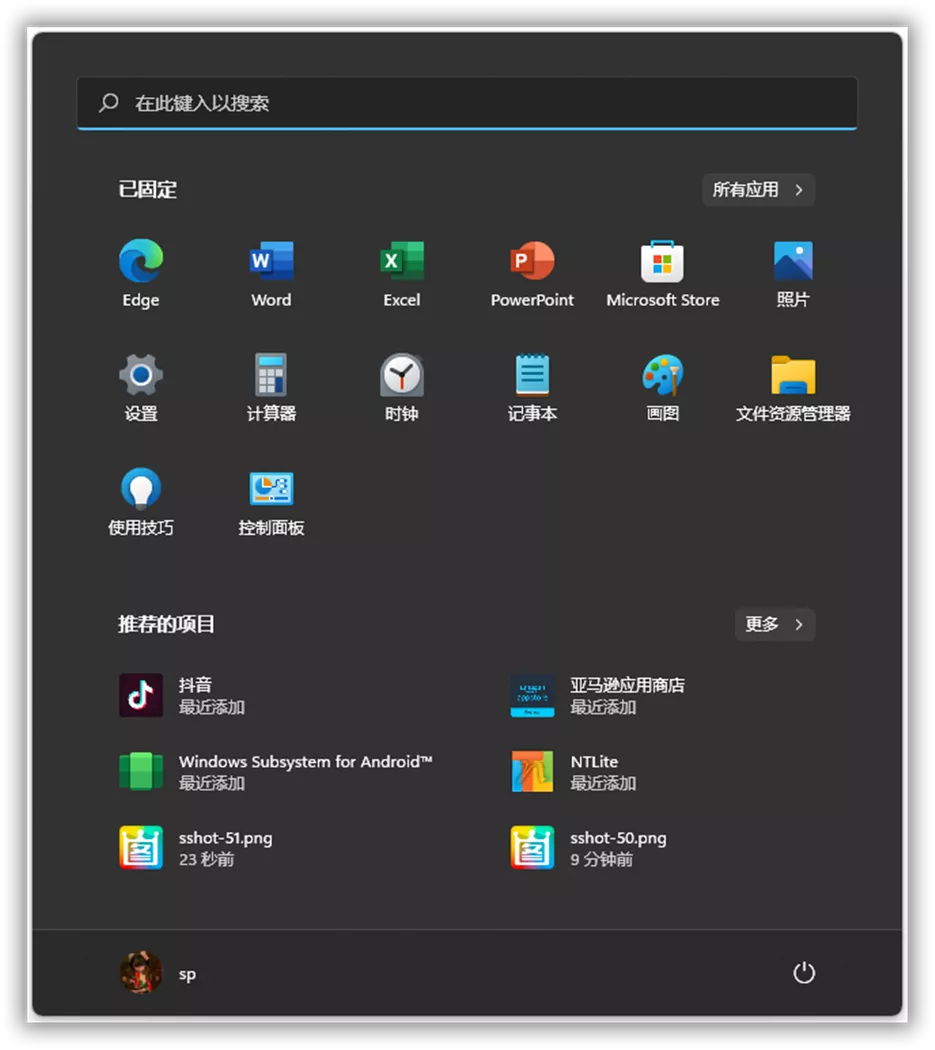Screen dimensions: 935x1050
Task: Open the sp user account avatar
Action: [141, 973]
